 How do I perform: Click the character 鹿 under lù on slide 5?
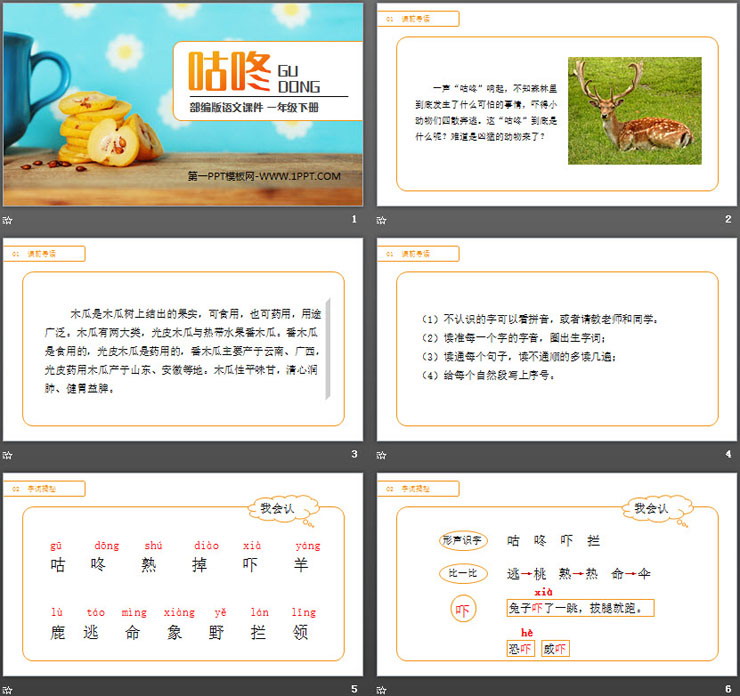point(58,632)
